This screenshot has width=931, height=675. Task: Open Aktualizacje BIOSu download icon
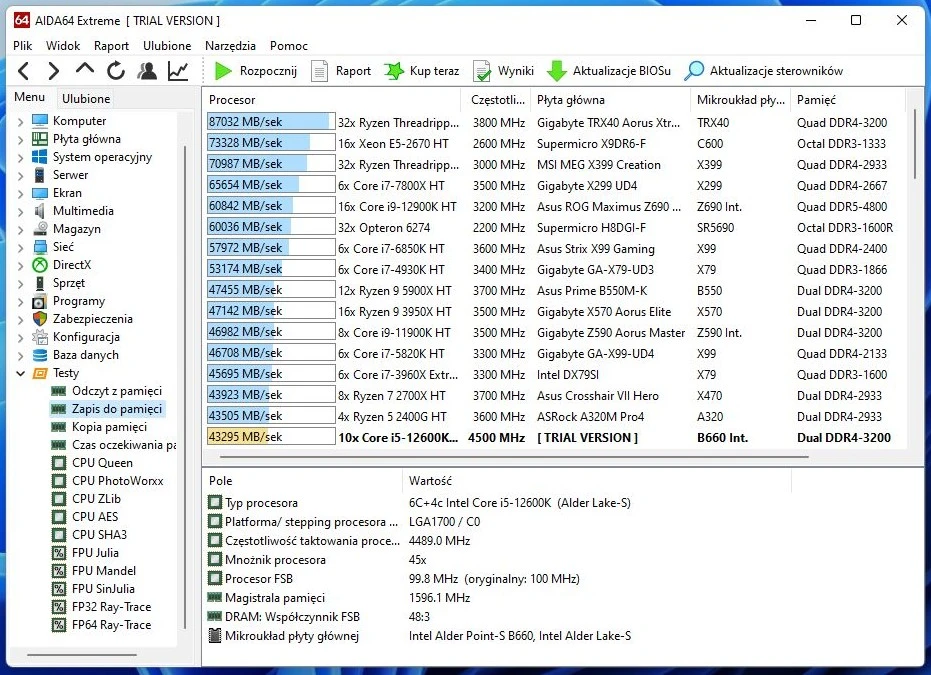pos(557,71)
